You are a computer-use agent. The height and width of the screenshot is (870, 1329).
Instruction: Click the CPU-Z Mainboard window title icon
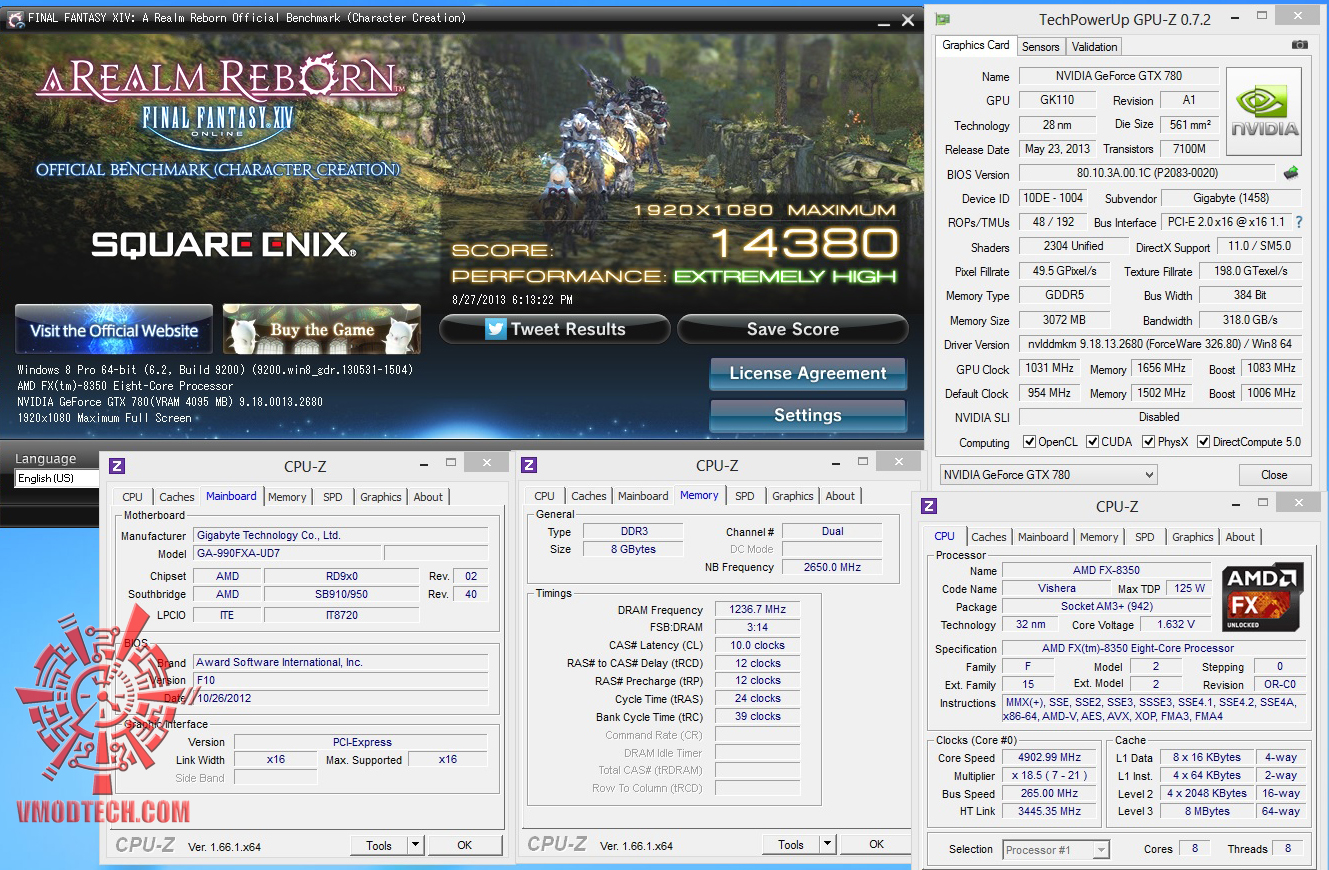point(117,465)
